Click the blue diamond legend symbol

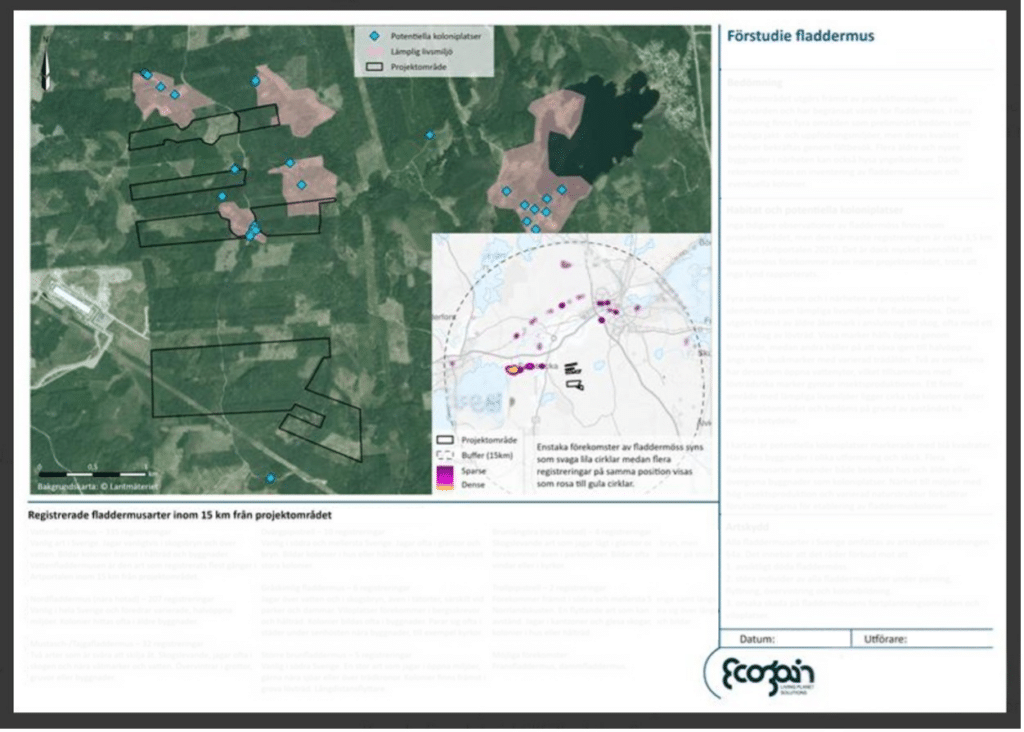(x=372, y=34)
